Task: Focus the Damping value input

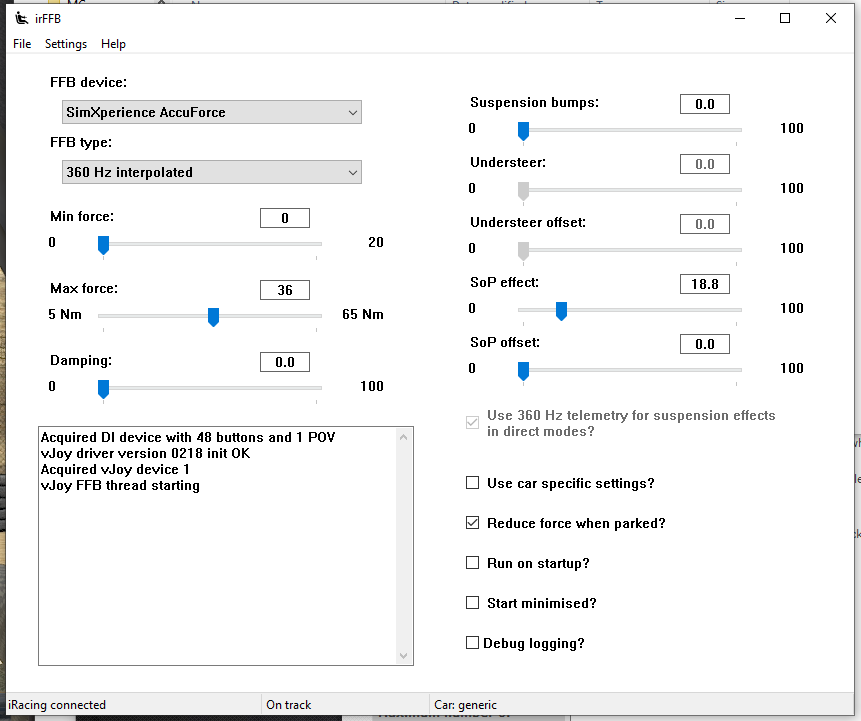Action: point(285,362)
